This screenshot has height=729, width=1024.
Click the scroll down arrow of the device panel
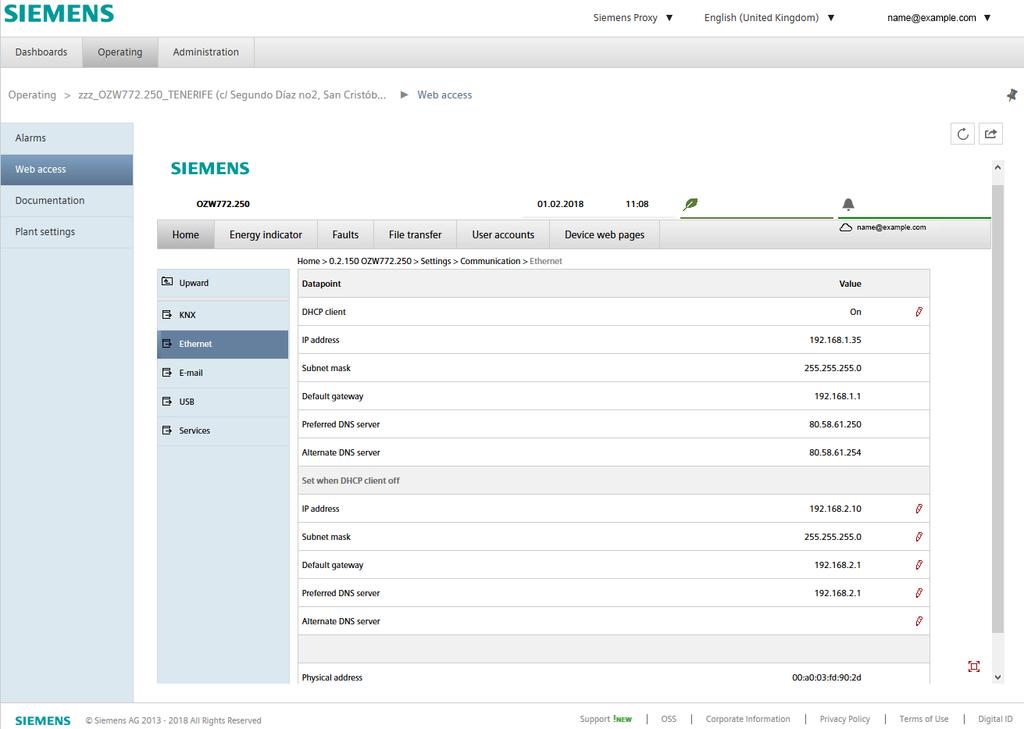(x=997, y=677)
